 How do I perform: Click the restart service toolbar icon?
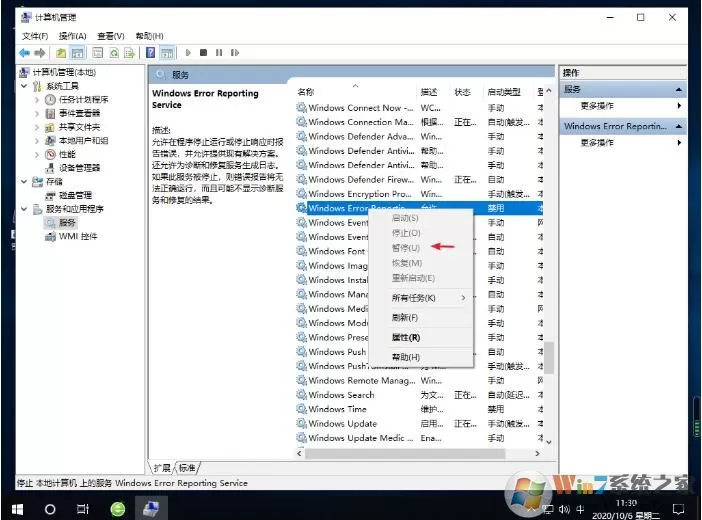coord(235,53)
